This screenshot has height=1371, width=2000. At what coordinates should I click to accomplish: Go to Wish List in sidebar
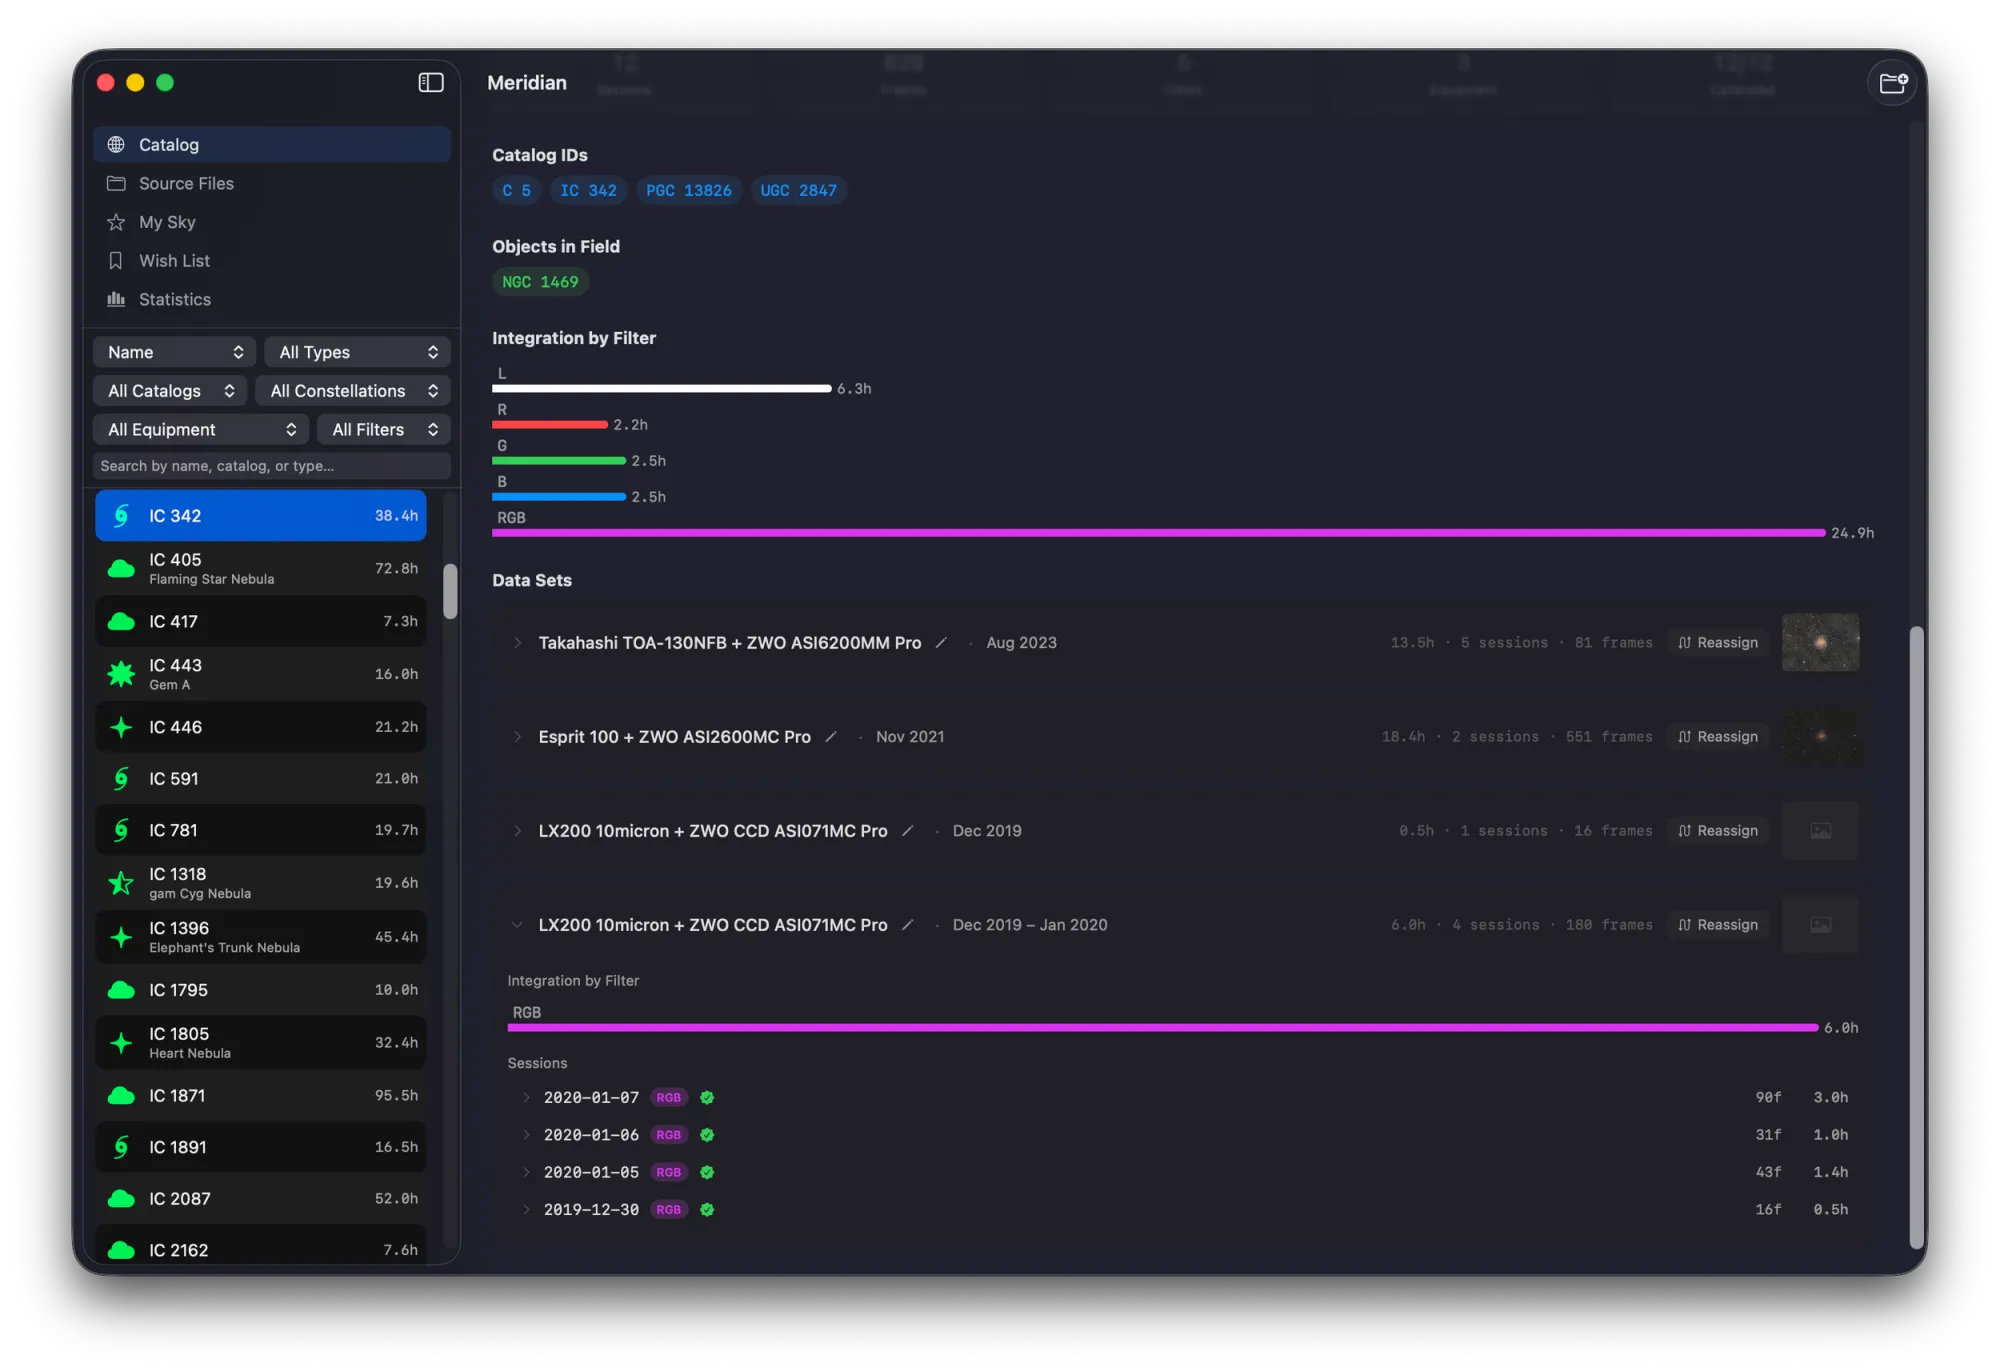pos(174,261)
